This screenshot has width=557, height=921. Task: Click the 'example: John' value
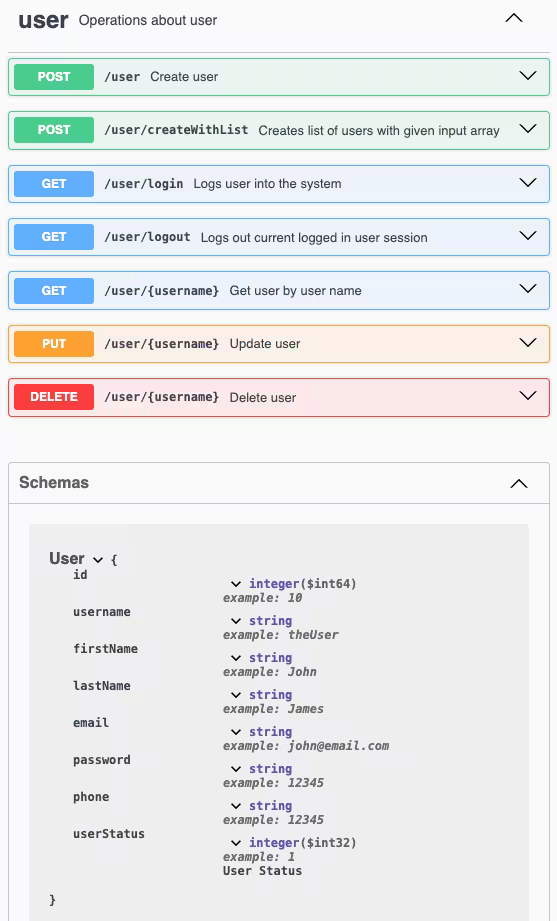pyautogui.click(x=270, y=672)
